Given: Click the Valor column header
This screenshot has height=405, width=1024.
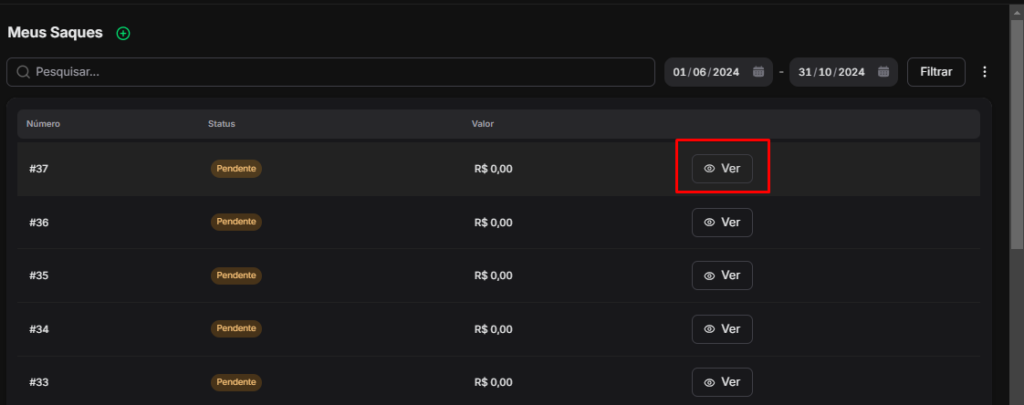Looking at the screenshot, I should tap(483, 124).
